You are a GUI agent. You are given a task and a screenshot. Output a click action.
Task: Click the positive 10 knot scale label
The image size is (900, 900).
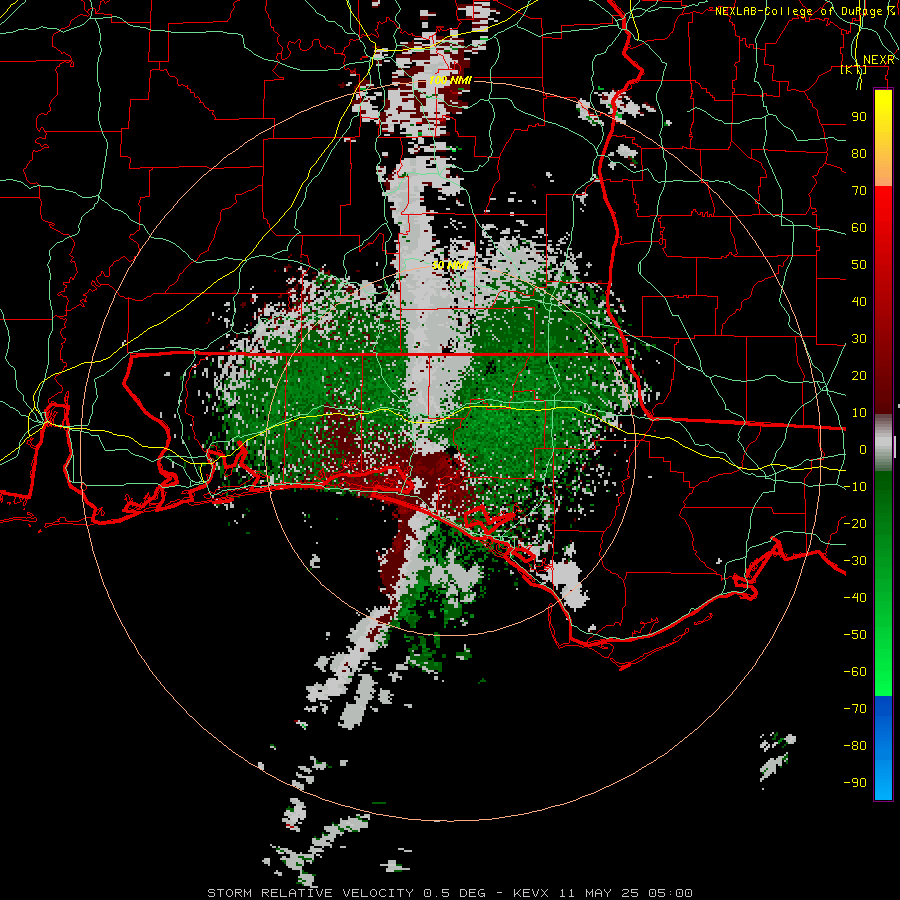coord(859,413)
